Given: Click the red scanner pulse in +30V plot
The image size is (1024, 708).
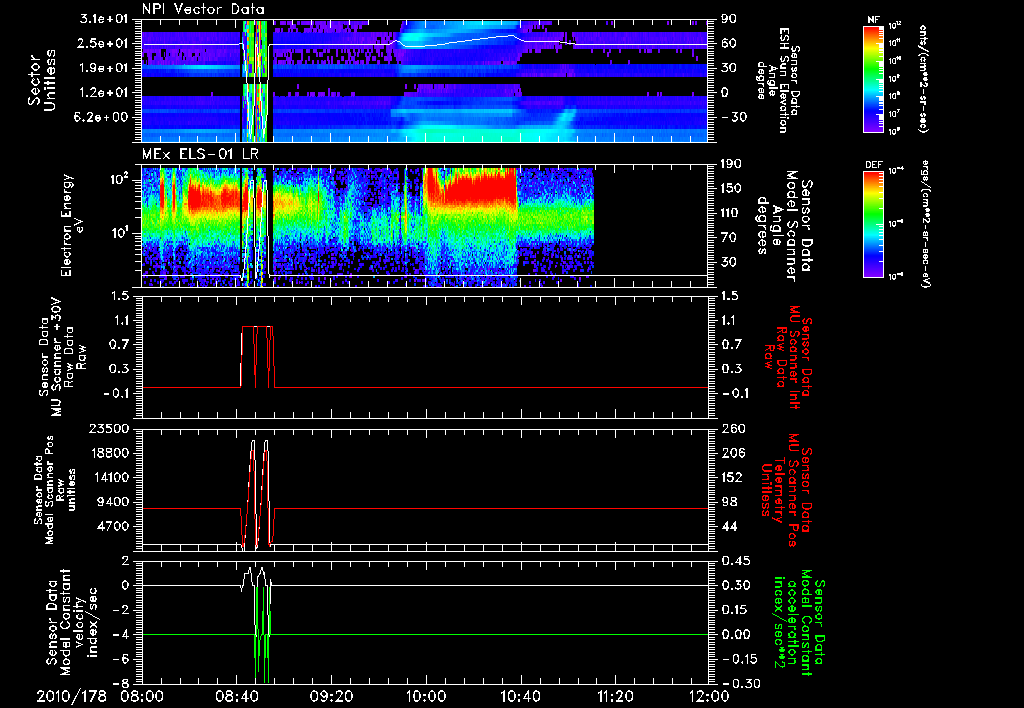Looking at the screenshot, I should click(257, 357).
